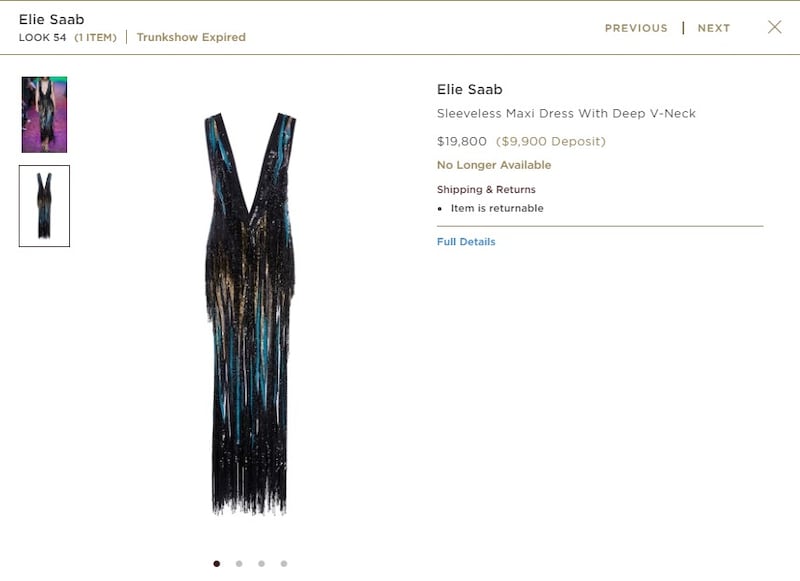Viewport: 800px width, 581px height.
Task: Show second image via carousel dot
Action: [239, 564]
